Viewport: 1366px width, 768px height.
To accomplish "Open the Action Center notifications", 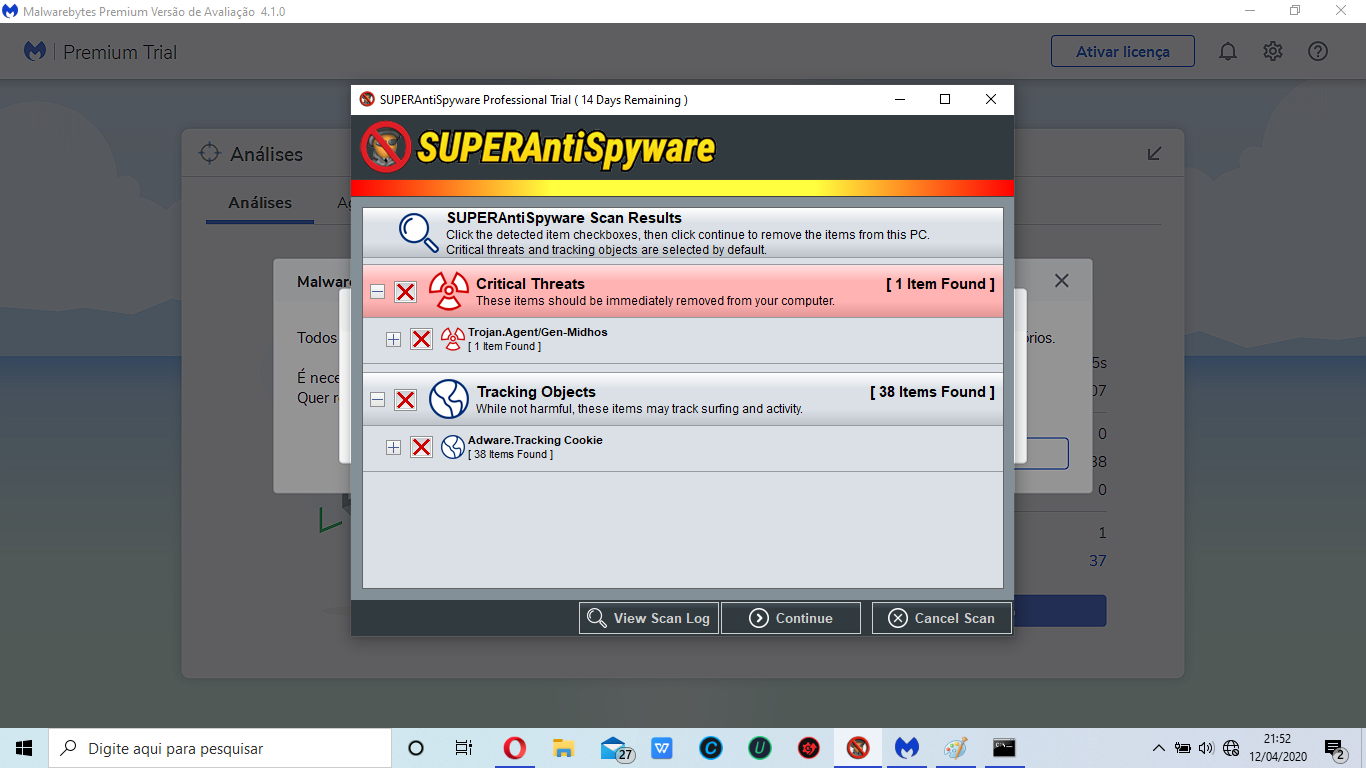I will point(1335,748).
